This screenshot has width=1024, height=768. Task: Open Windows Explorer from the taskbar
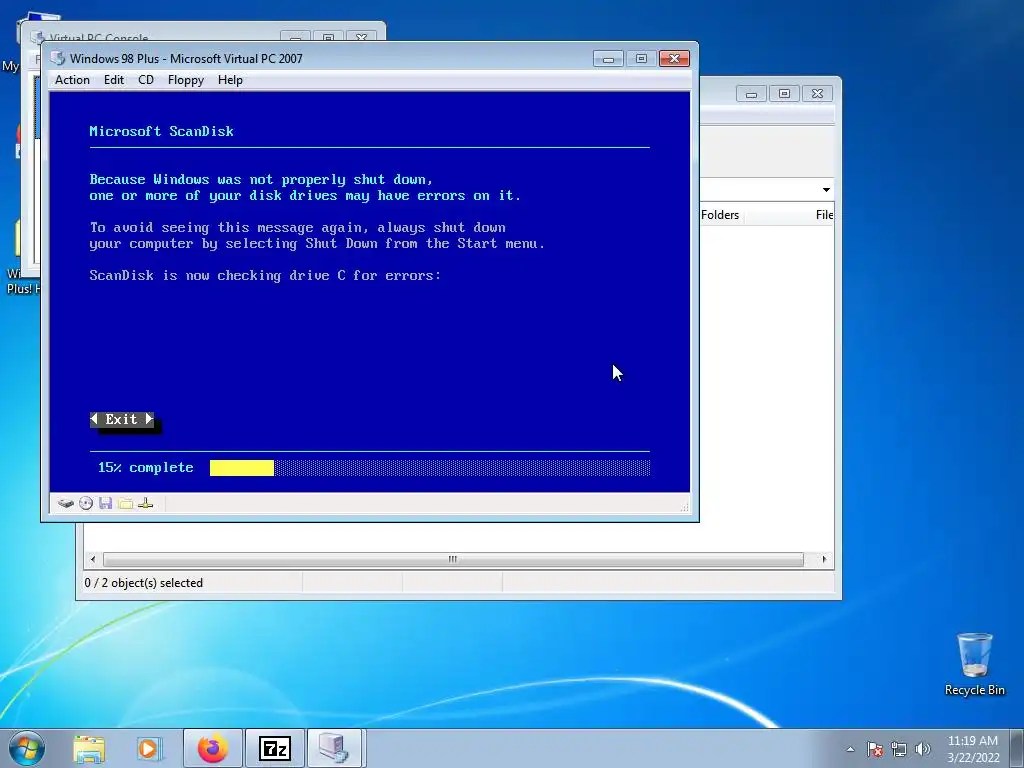[x=89, y=748]
